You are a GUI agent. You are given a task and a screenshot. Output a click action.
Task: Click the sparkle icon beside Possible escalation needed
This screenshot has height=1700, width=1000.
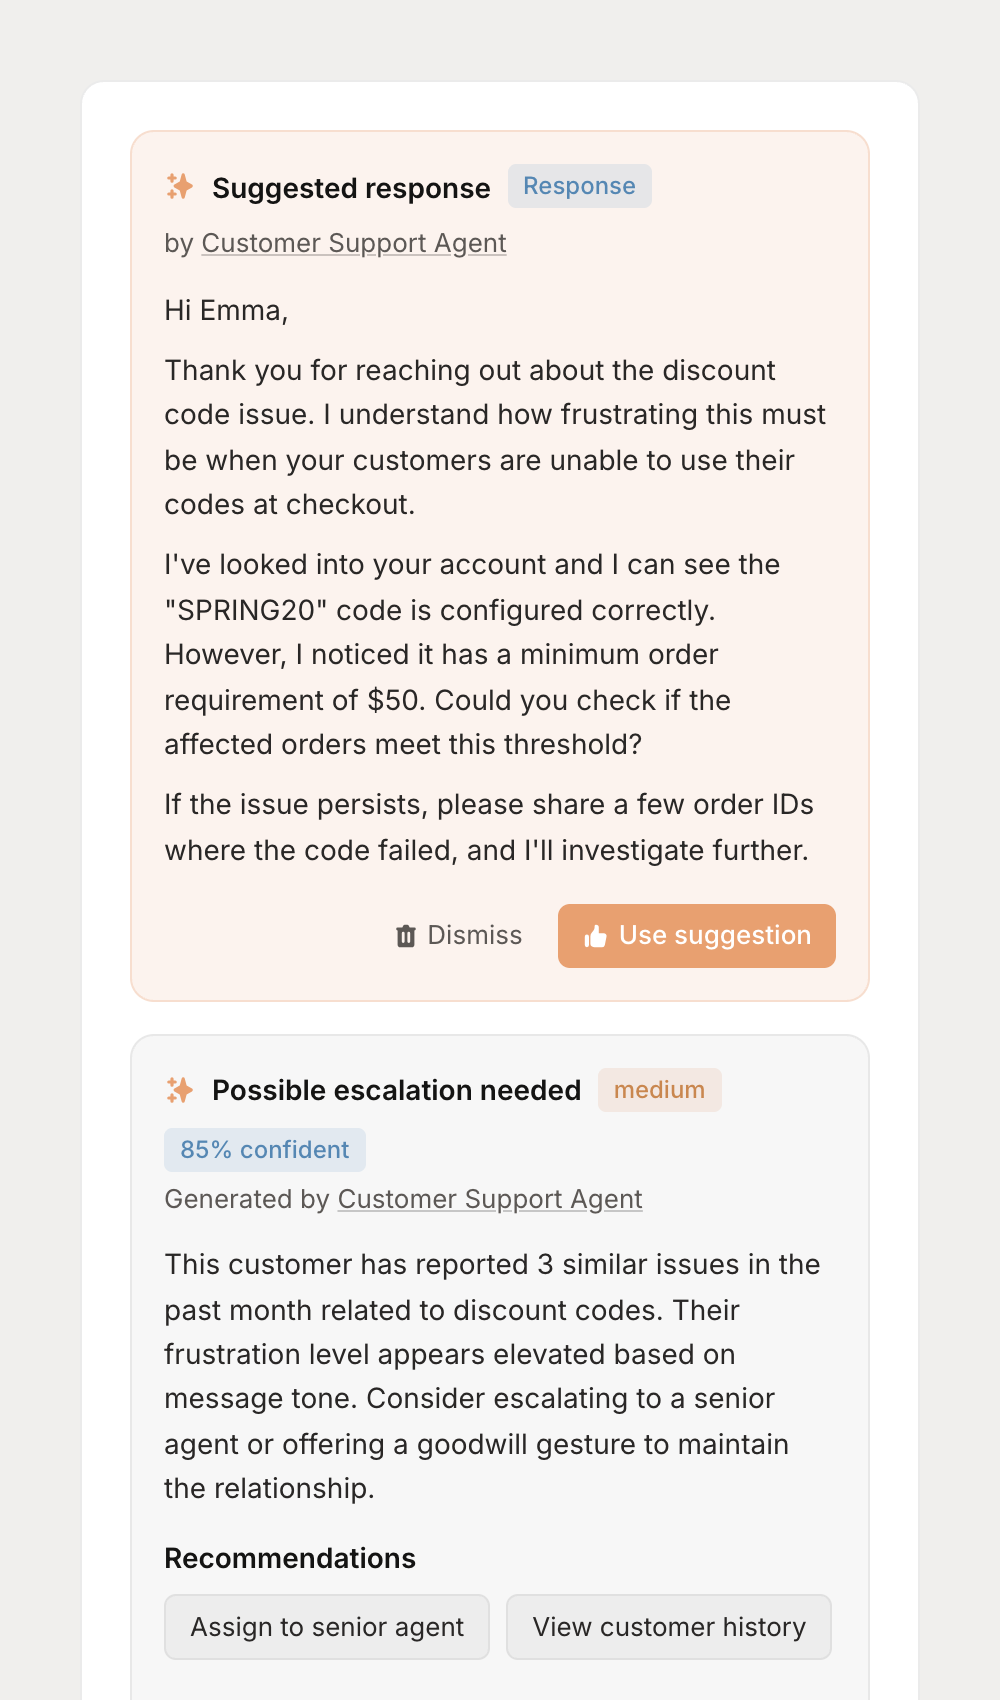click(x=181, y=1090)
